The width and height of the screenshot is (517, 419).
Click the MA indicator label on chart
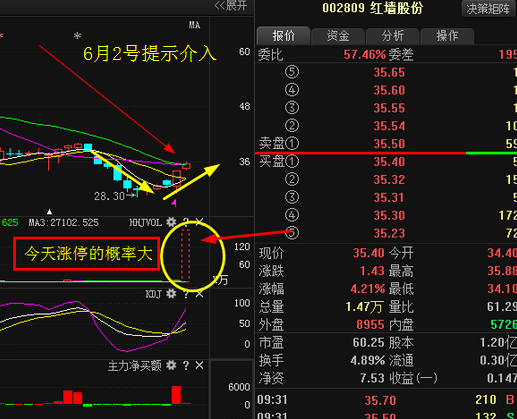click(195, 25)
